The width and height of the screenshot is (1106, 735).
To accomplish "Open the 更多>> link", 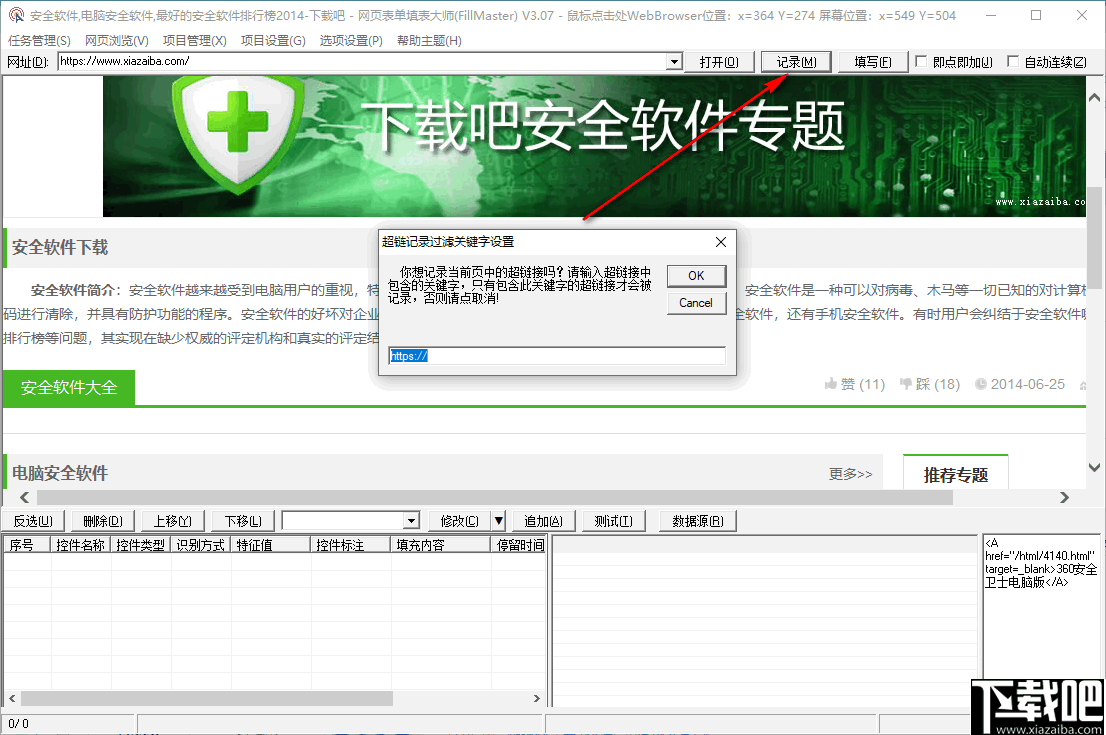I will [850, 474].
